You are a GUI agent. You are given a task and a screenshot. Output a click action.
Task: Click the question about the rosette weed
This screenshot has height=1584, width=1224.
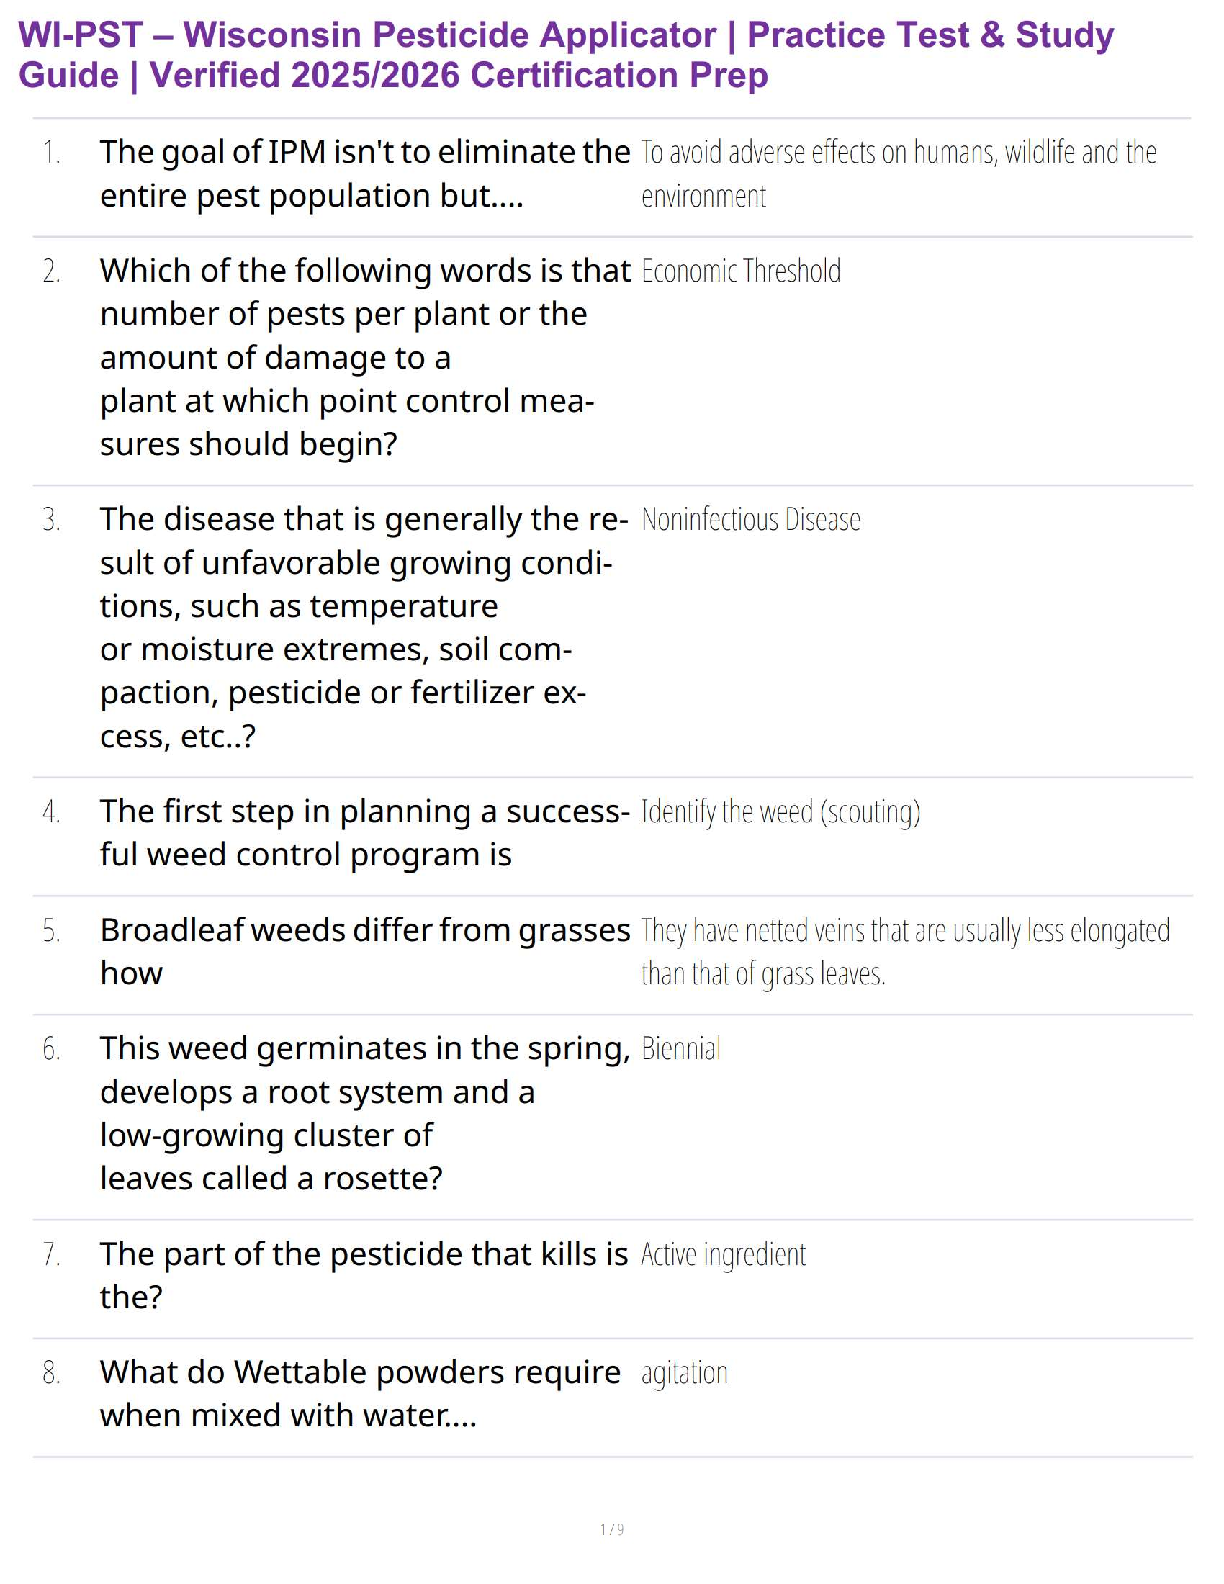(365, 1113)
